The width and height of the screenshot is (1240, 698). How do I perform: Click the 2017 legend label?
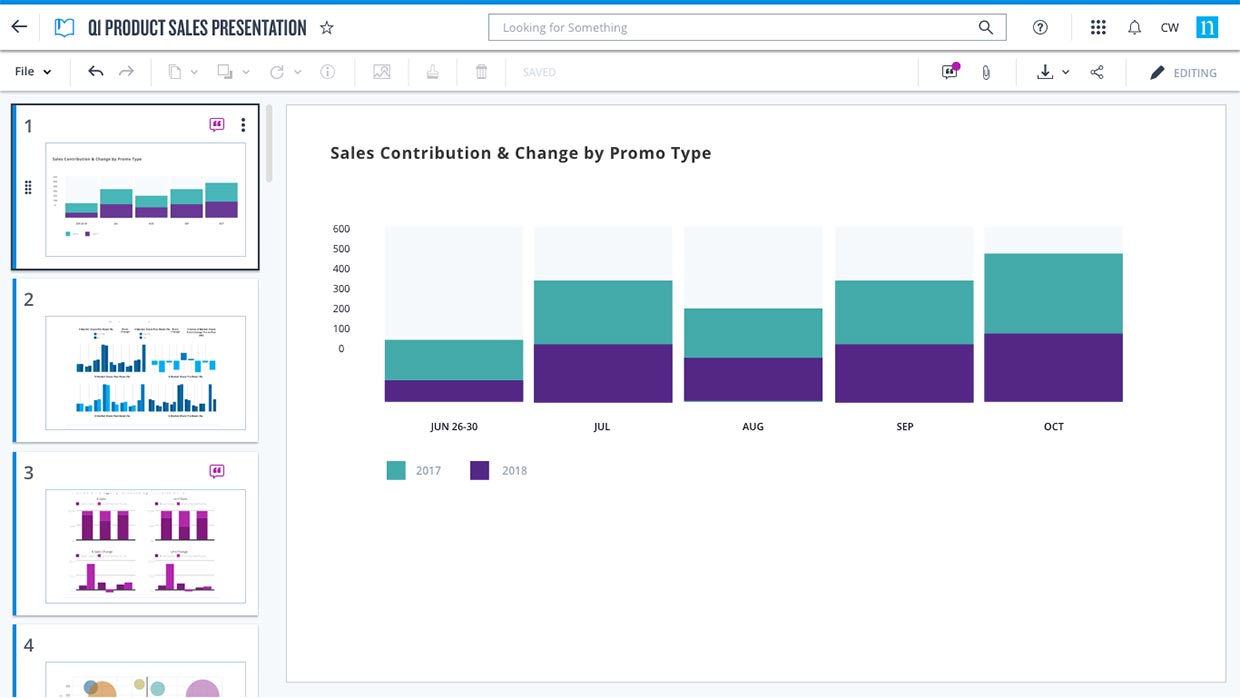[428, 470]
